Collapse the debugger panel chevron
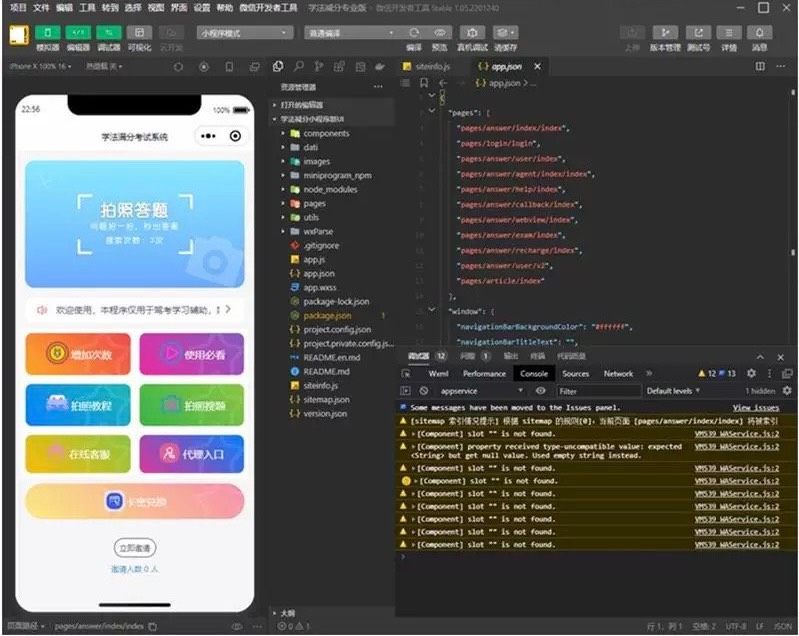The height and width of the screenshot is (636, 799). pos(760,357)
